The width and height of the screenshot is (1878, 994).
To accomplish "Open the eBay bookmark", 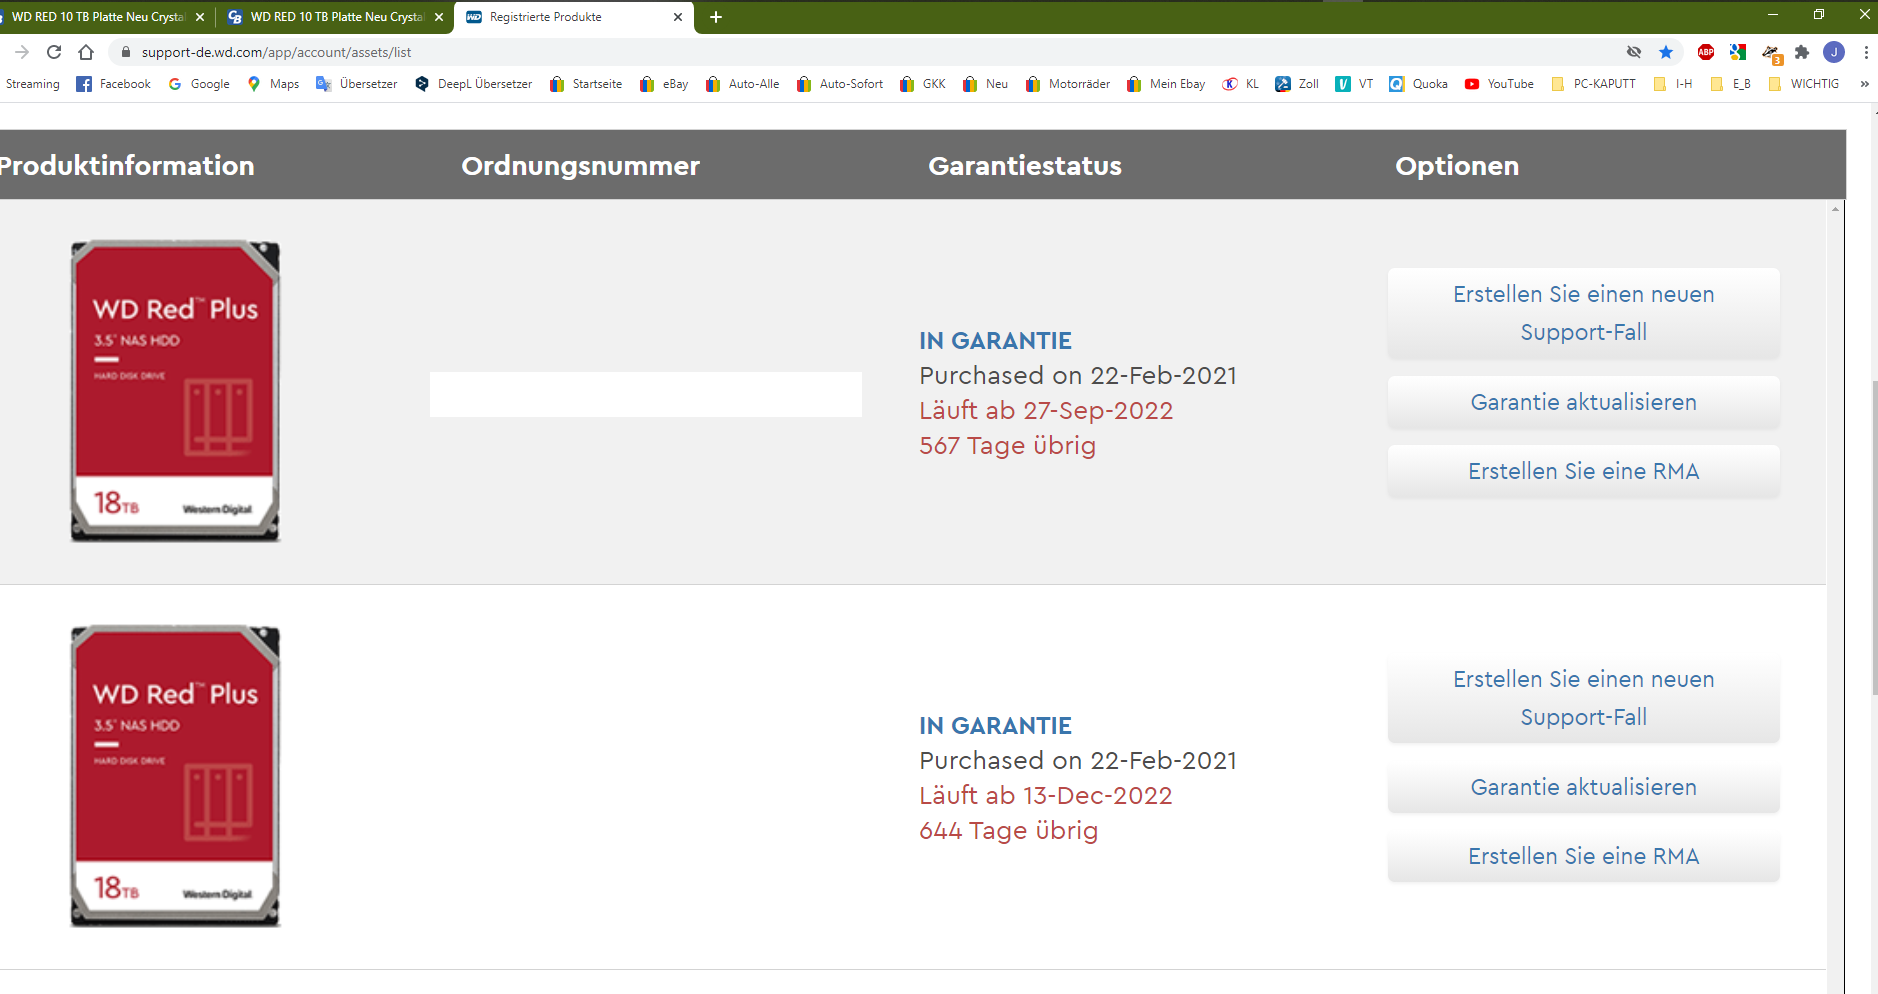I will pyautogui.click(x=664, y=84).
